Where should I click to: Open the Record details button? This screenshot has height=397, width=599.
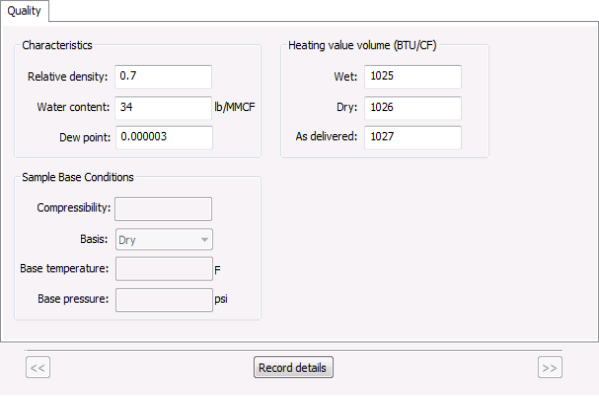pos(293,367)
